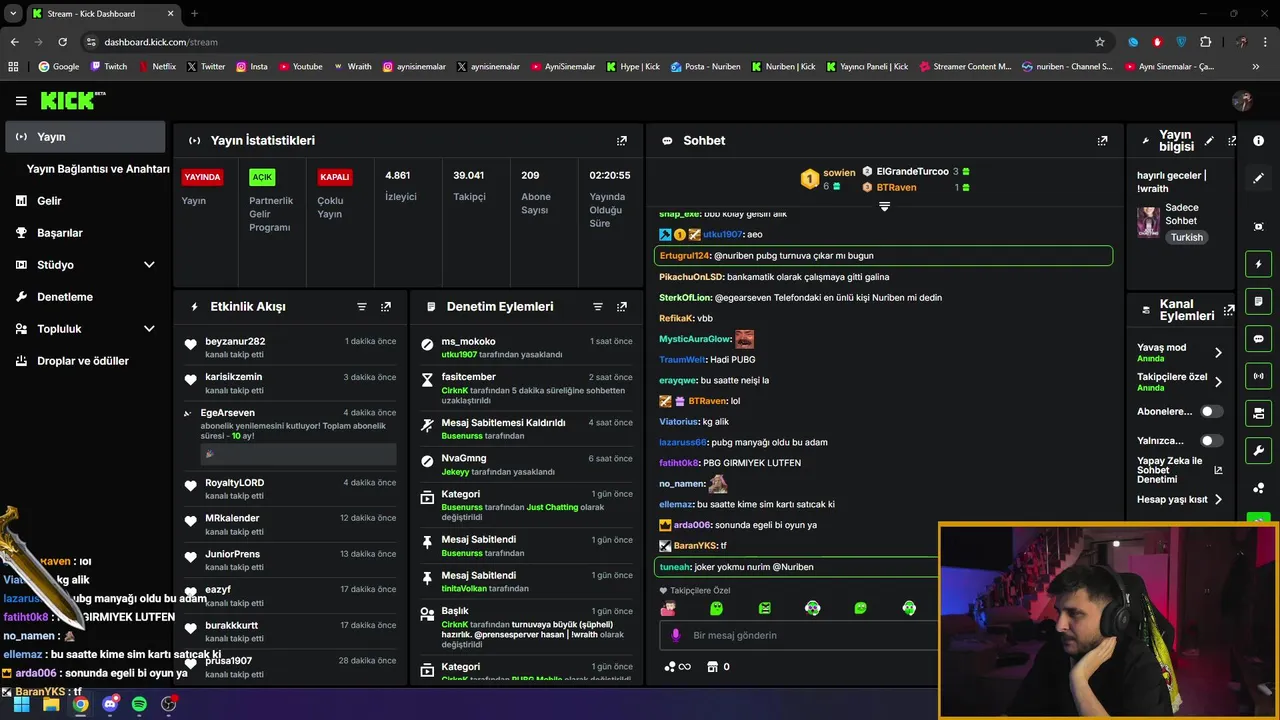Pop out the Etkinlik Akışı panel

click(386, 307)
